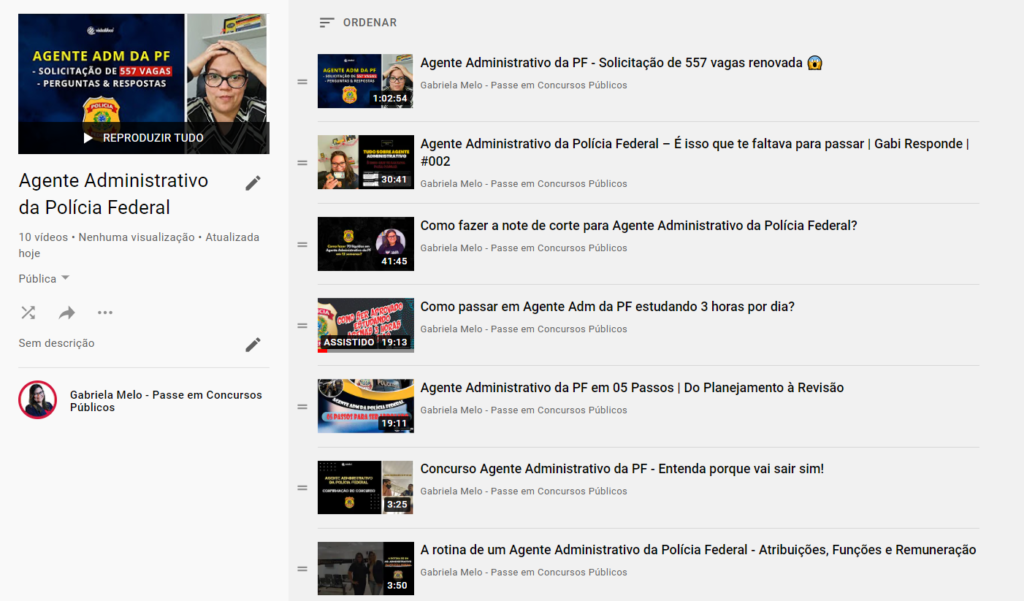
Task: Open video 'A rotina de um Agente Administrativo'
Action: click(x=698, y=549)
